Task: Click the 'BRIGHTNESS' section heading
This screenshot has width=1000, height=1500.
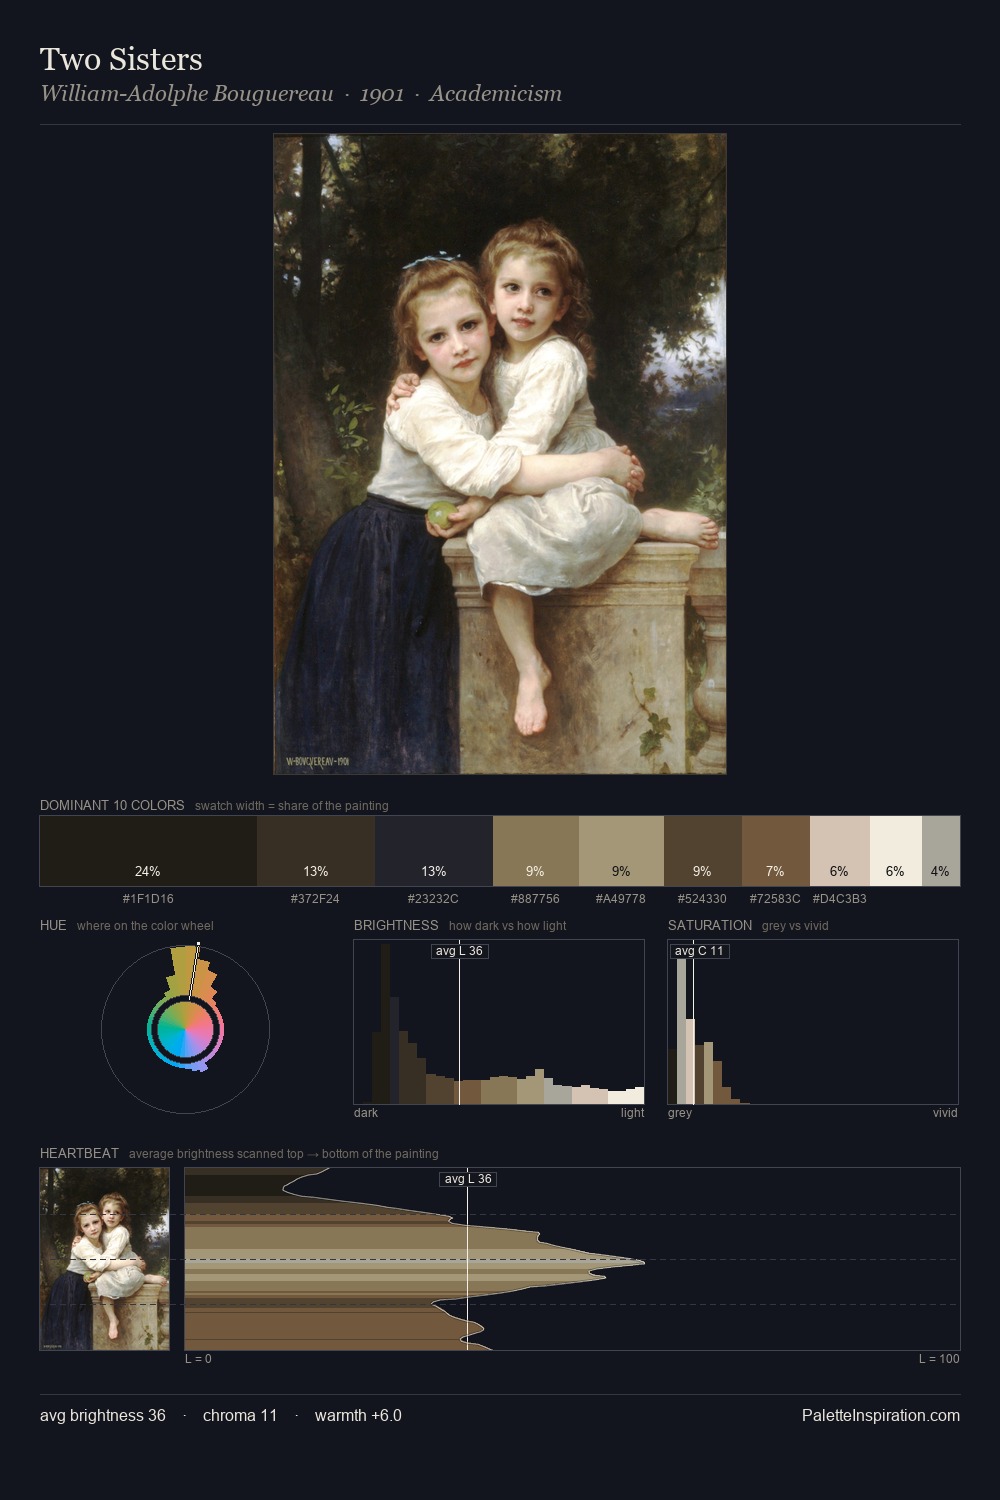Action: coord(396,925)
